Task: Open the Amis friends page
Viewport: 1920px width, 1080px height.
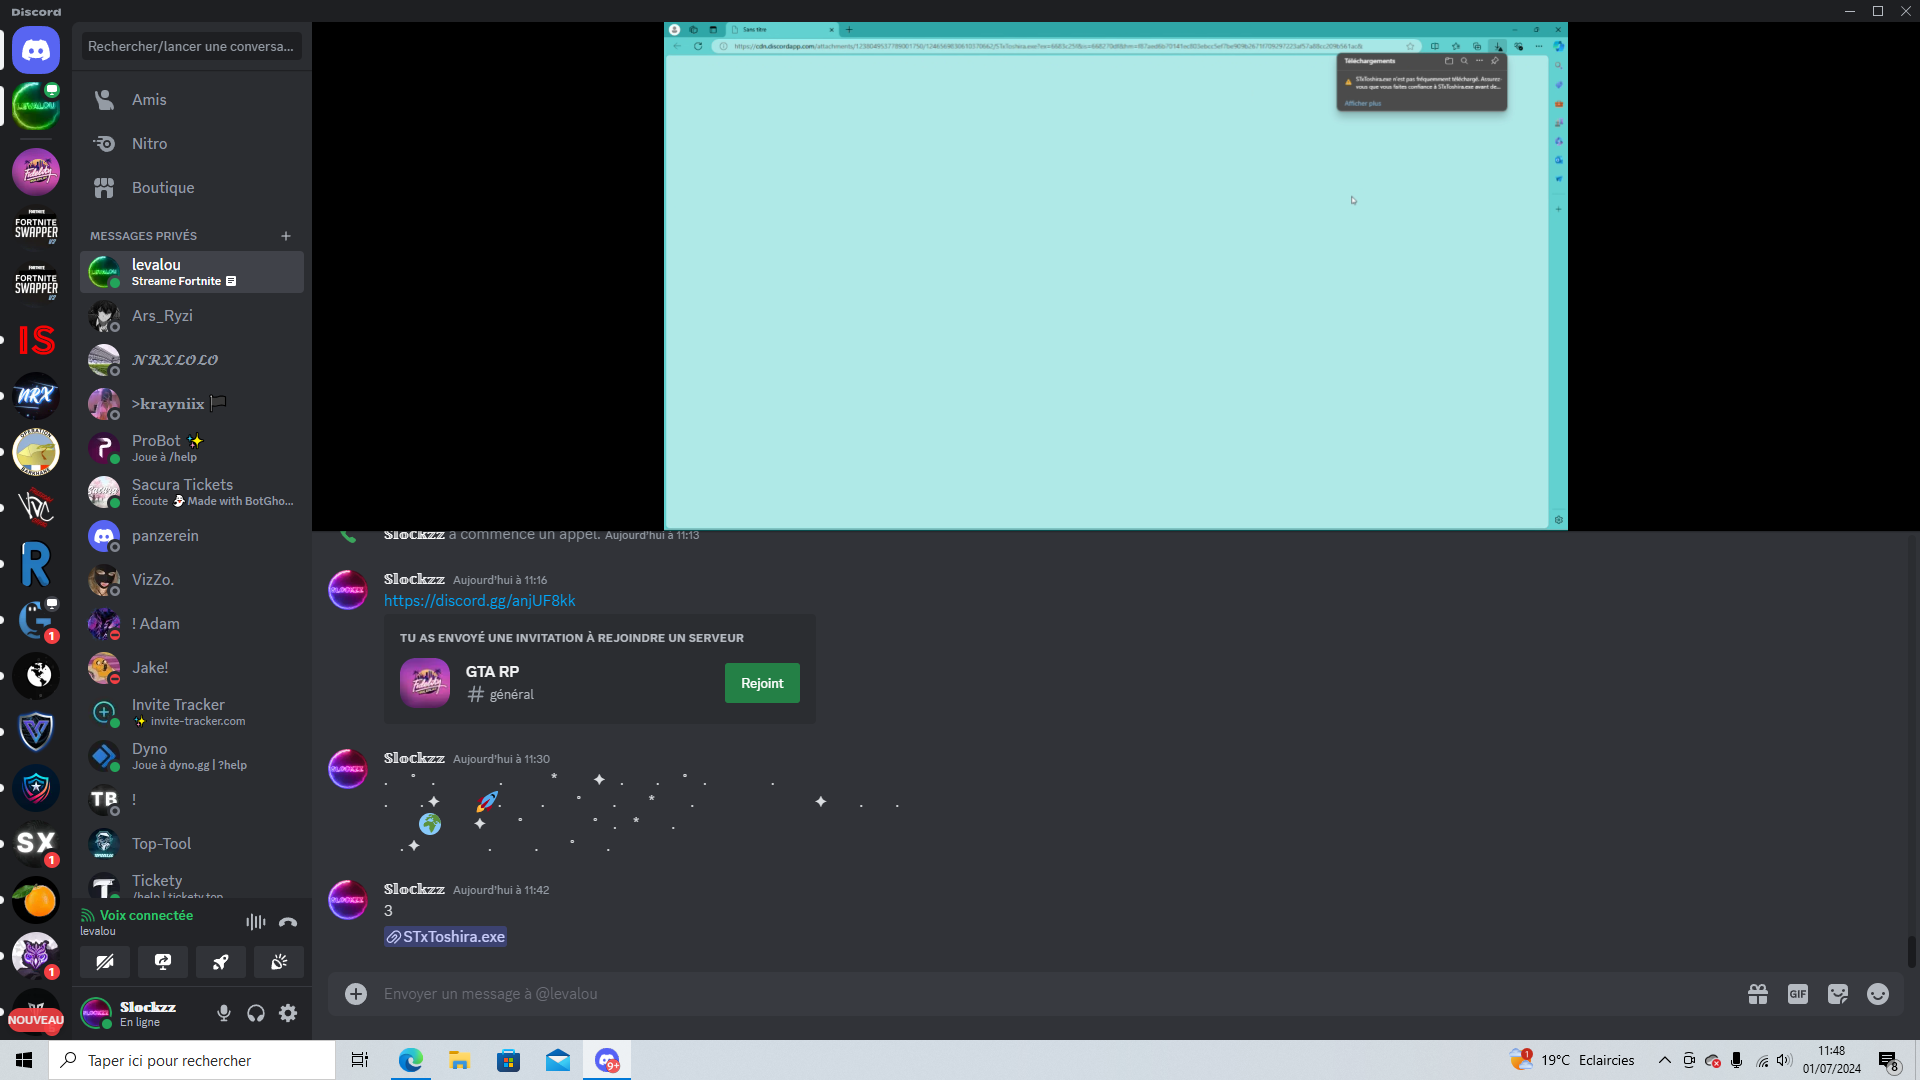Action: [192, 100]
